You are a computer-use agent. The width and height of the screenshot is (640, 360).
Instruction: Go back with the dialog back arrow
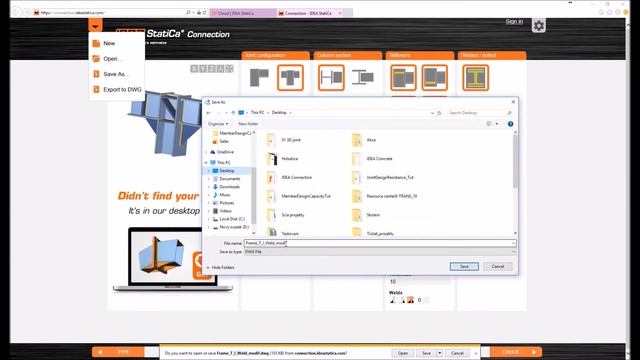[209, 113]
